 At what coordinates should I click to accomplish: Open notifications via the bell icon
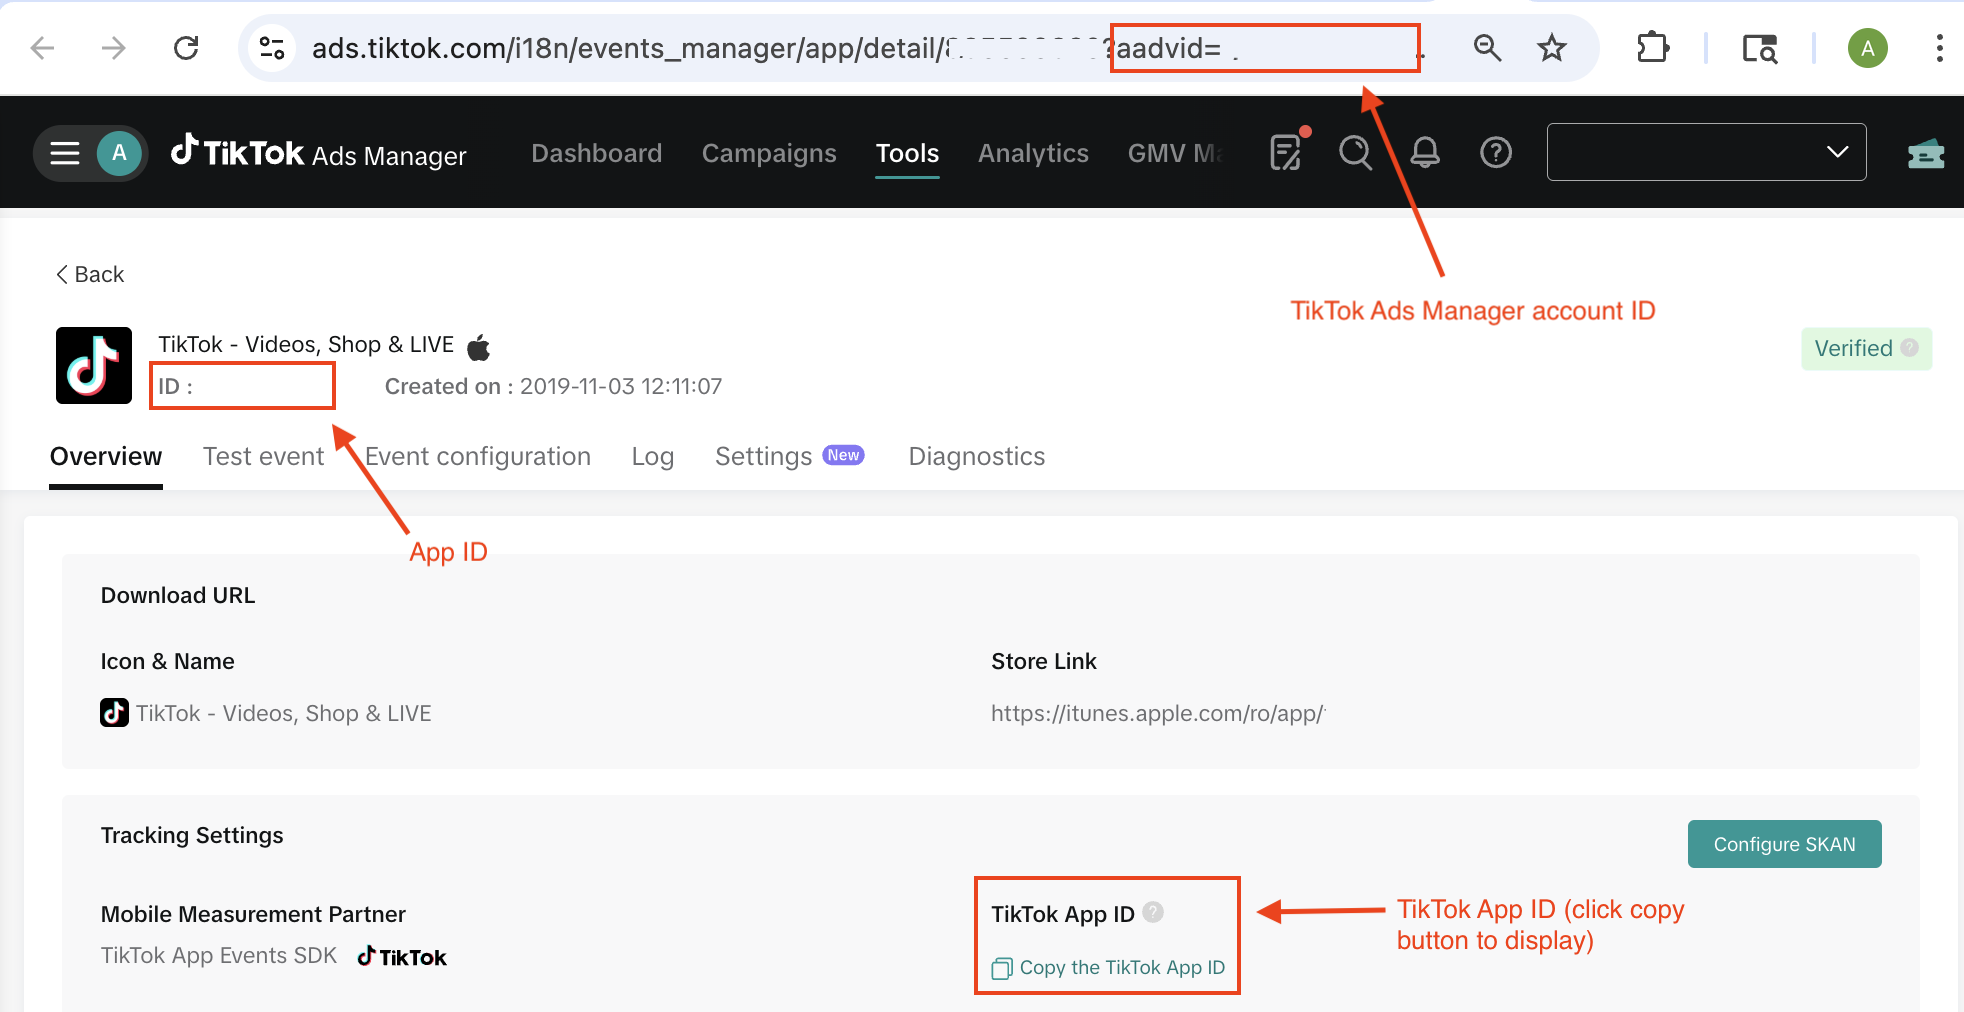(1424, 152)
